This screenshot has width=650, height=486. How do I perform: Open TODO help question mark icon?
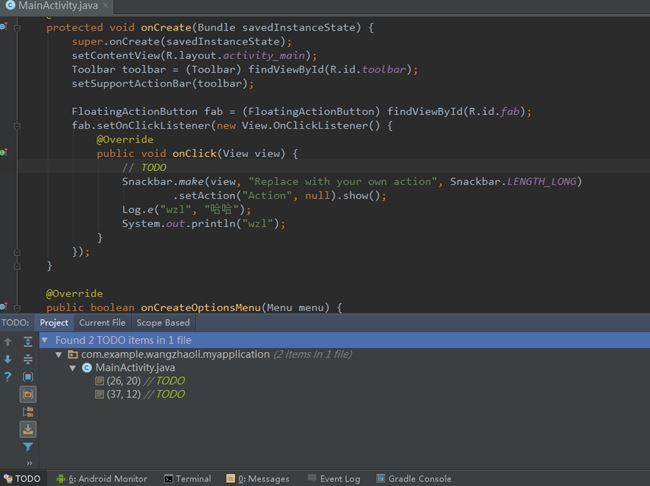pos(8,377)
